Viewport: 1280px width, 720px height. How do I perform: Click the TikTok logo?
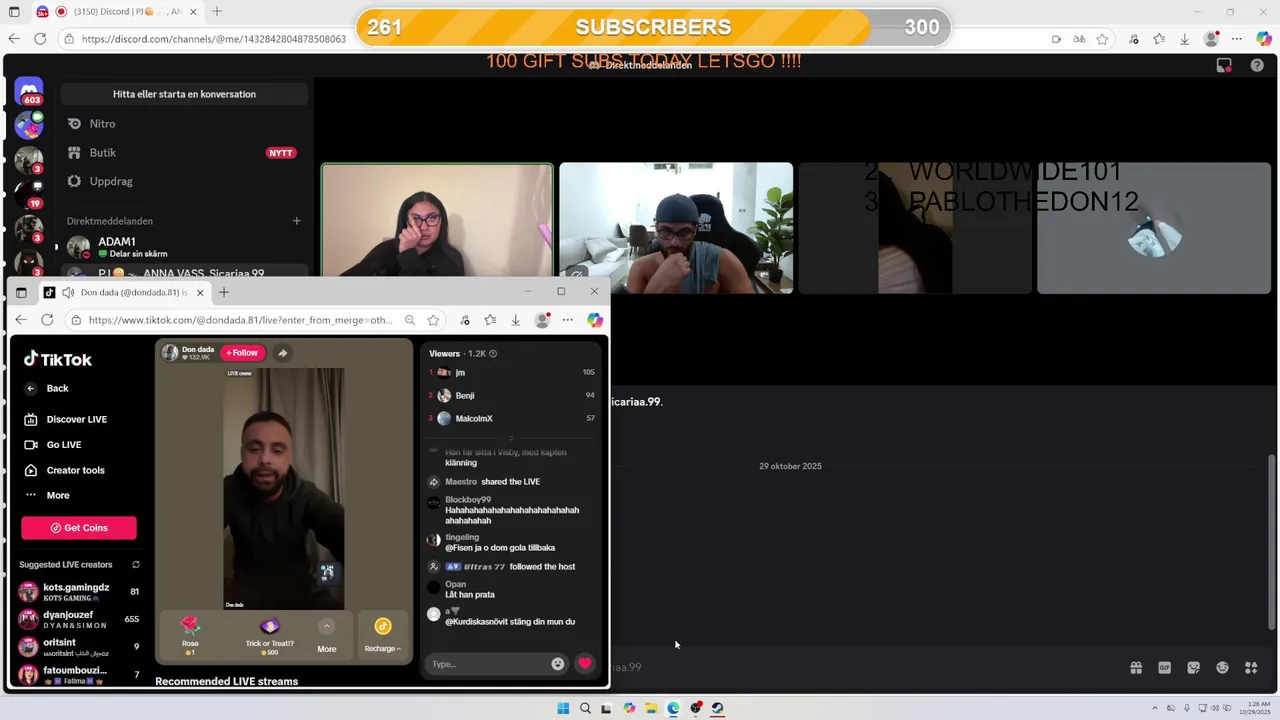pos(58,360)
